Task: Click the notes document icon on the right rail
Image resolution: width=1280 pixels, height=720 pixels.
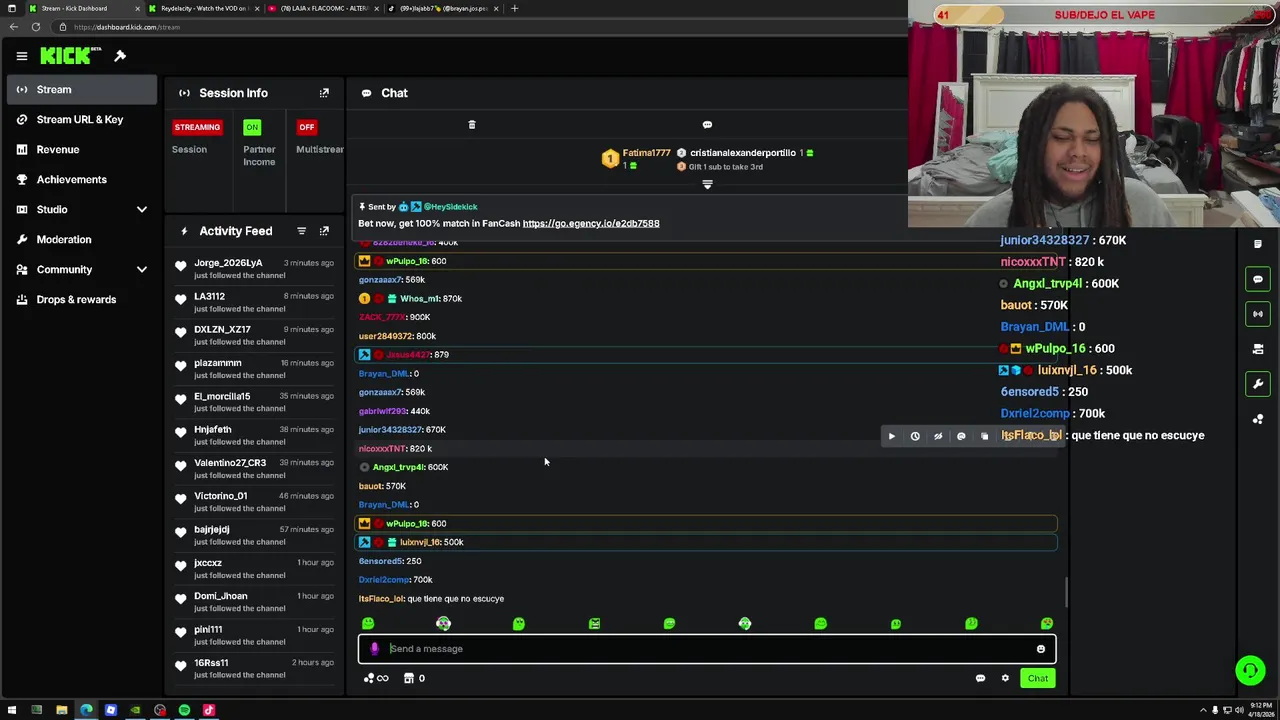Action: coord(1258,244)
